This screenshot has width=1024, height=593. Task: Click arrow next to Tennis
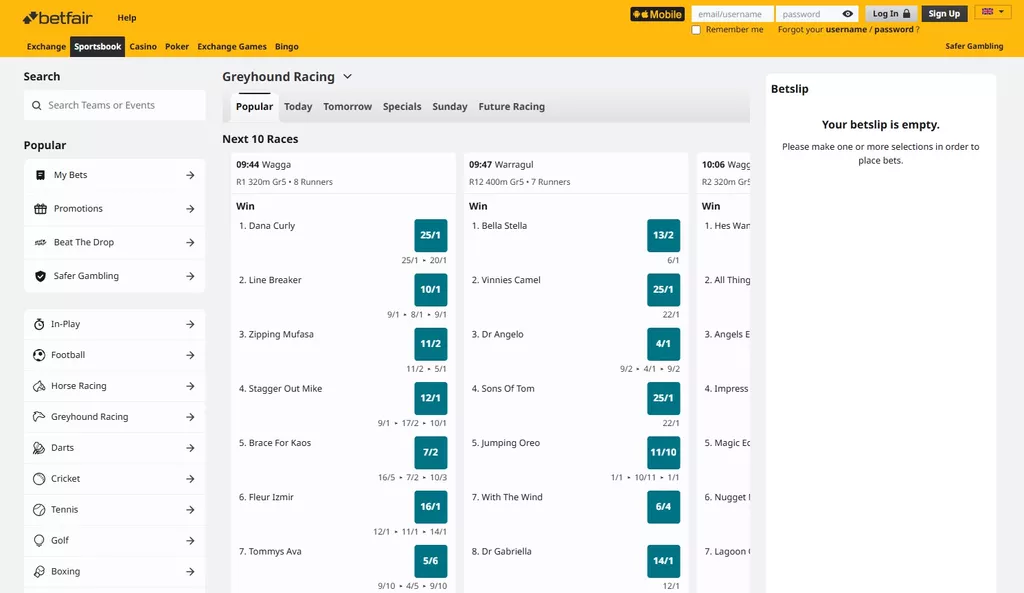pyautogui.click(x=190, y=509)
